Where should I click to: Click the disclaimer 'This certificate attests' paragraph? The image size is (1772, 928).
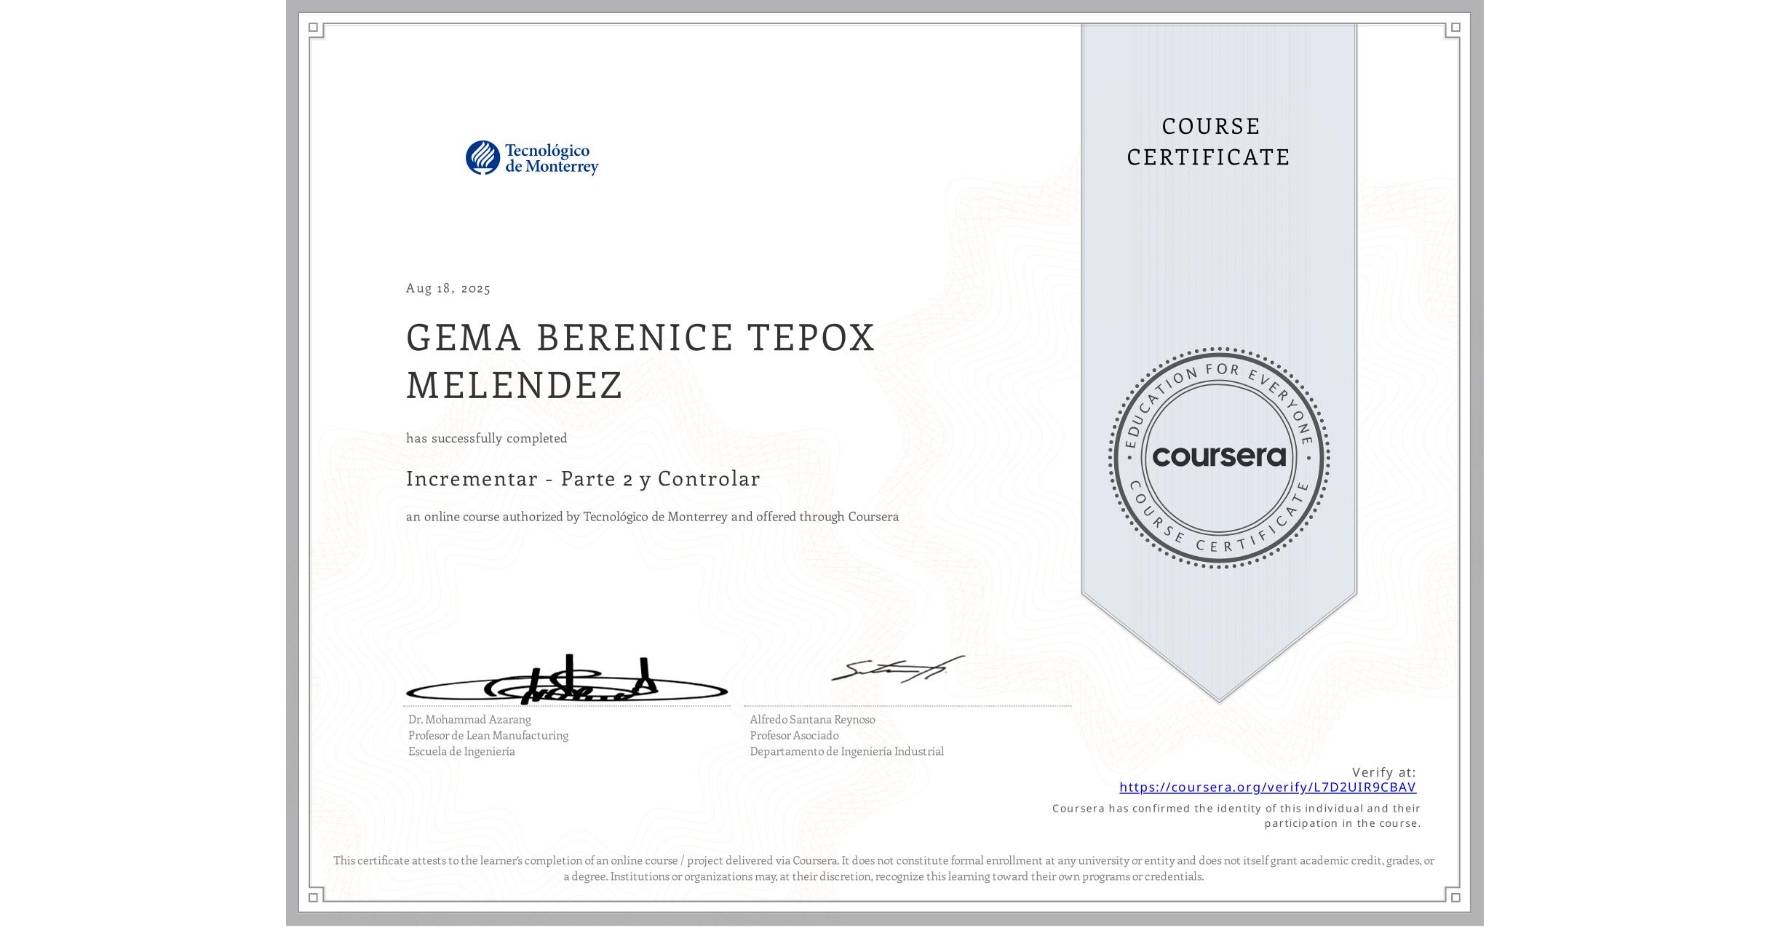(x=884, y=868)
